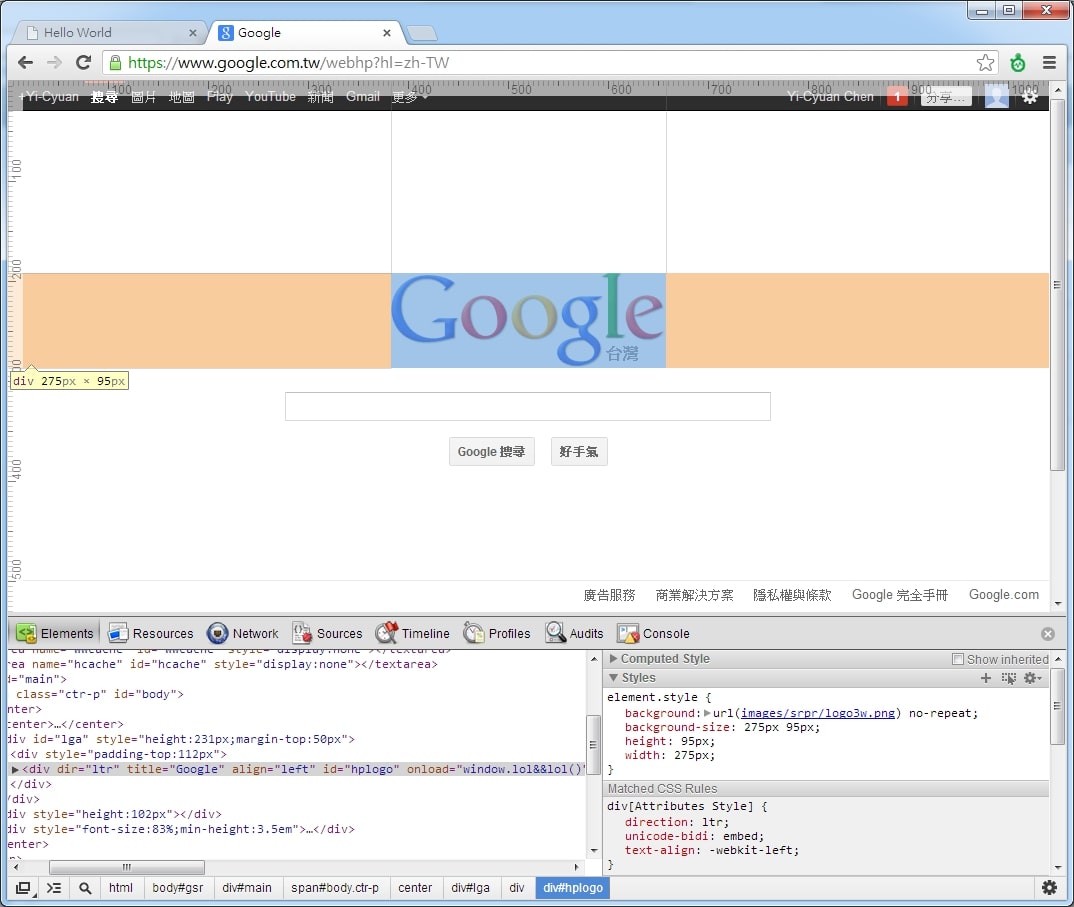Click the Google 搜尋 button
This screenshot has height=907, width=1074.
click(x=491, y=451)
